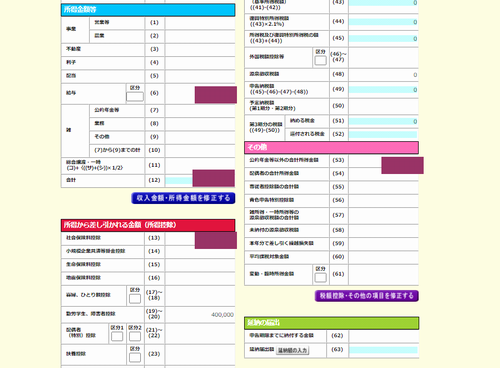Click the 公的年金等以外の合計所得金額 label in row (53)
The height and width of the screenshot is (368, 500).
tap(284, 160)
